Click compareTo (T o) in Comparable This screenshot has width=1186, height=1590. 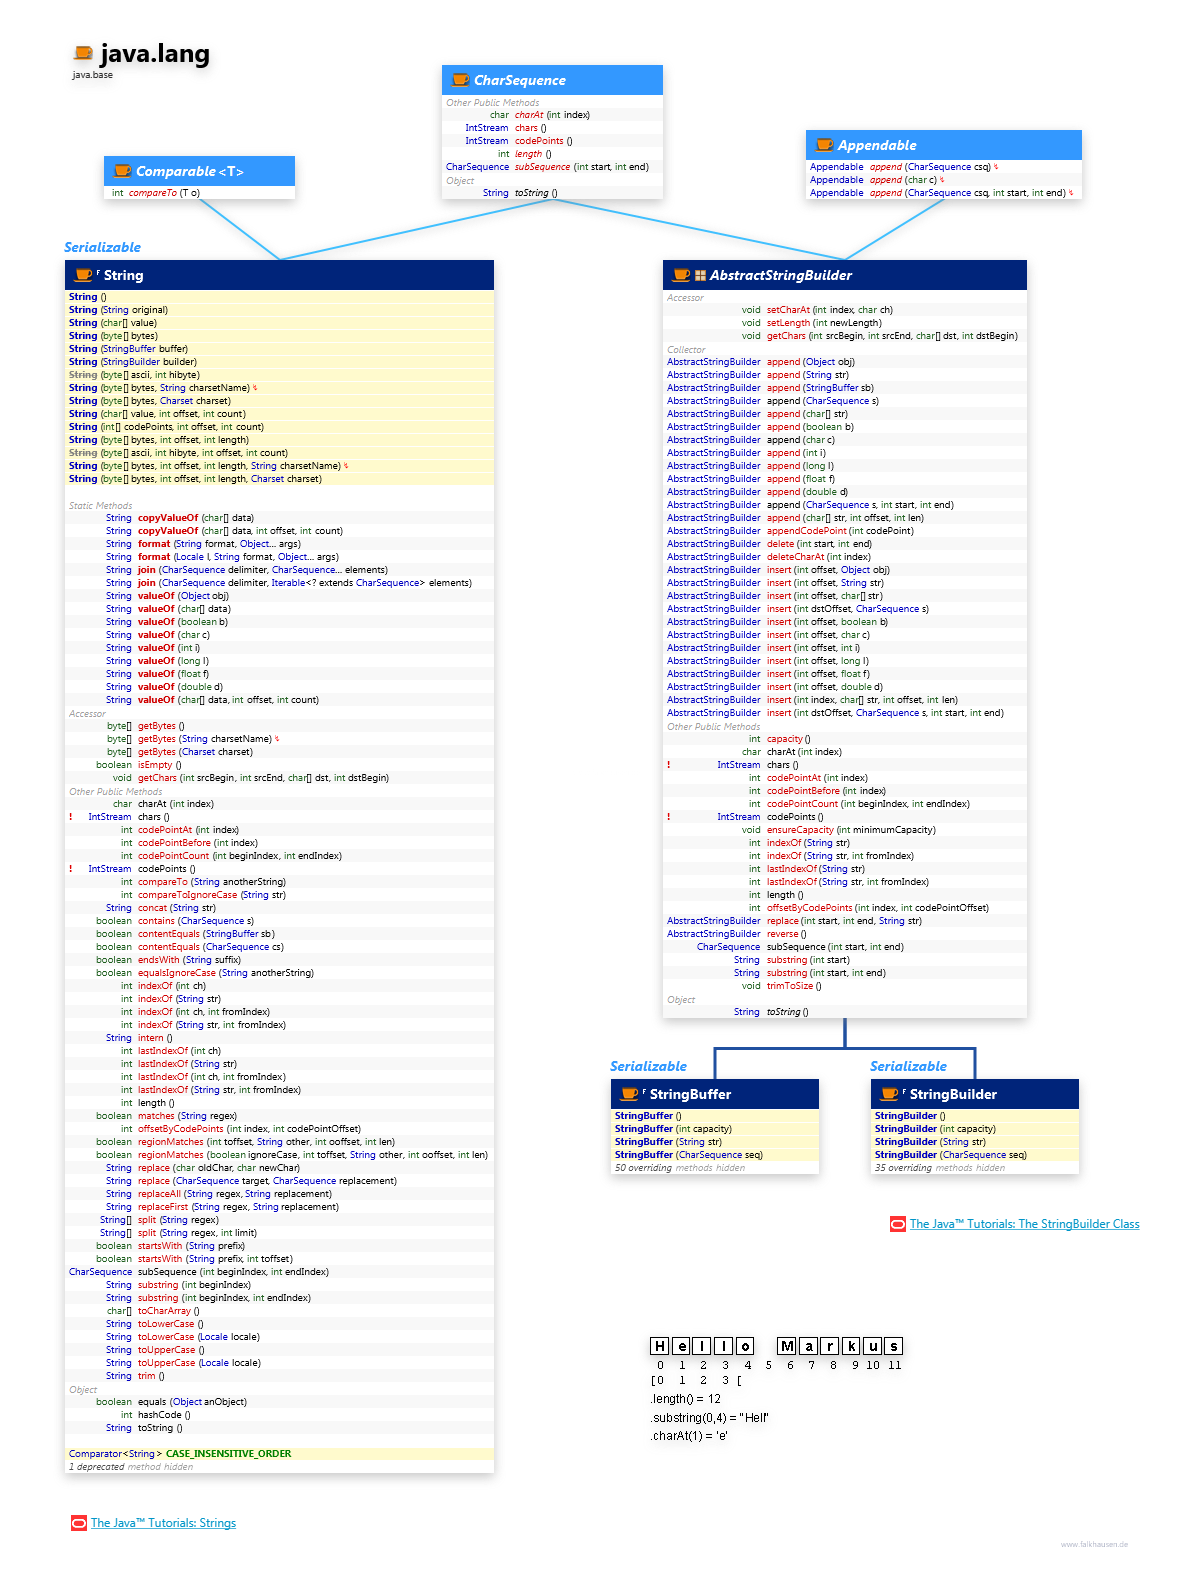(164, 193)
